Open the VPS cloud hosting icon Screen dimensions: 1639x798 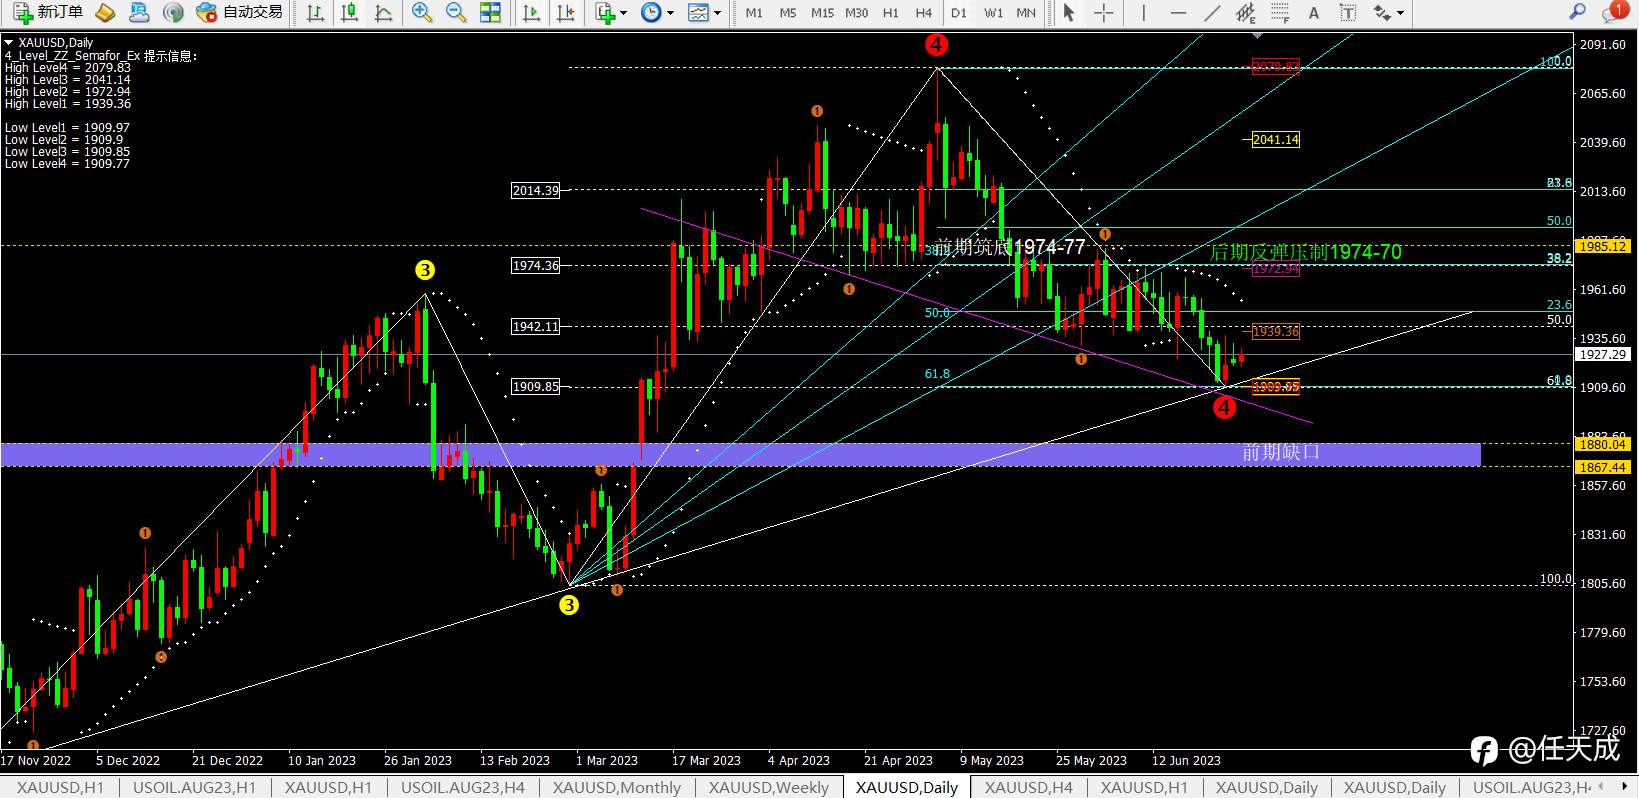[x=139, y=12]
